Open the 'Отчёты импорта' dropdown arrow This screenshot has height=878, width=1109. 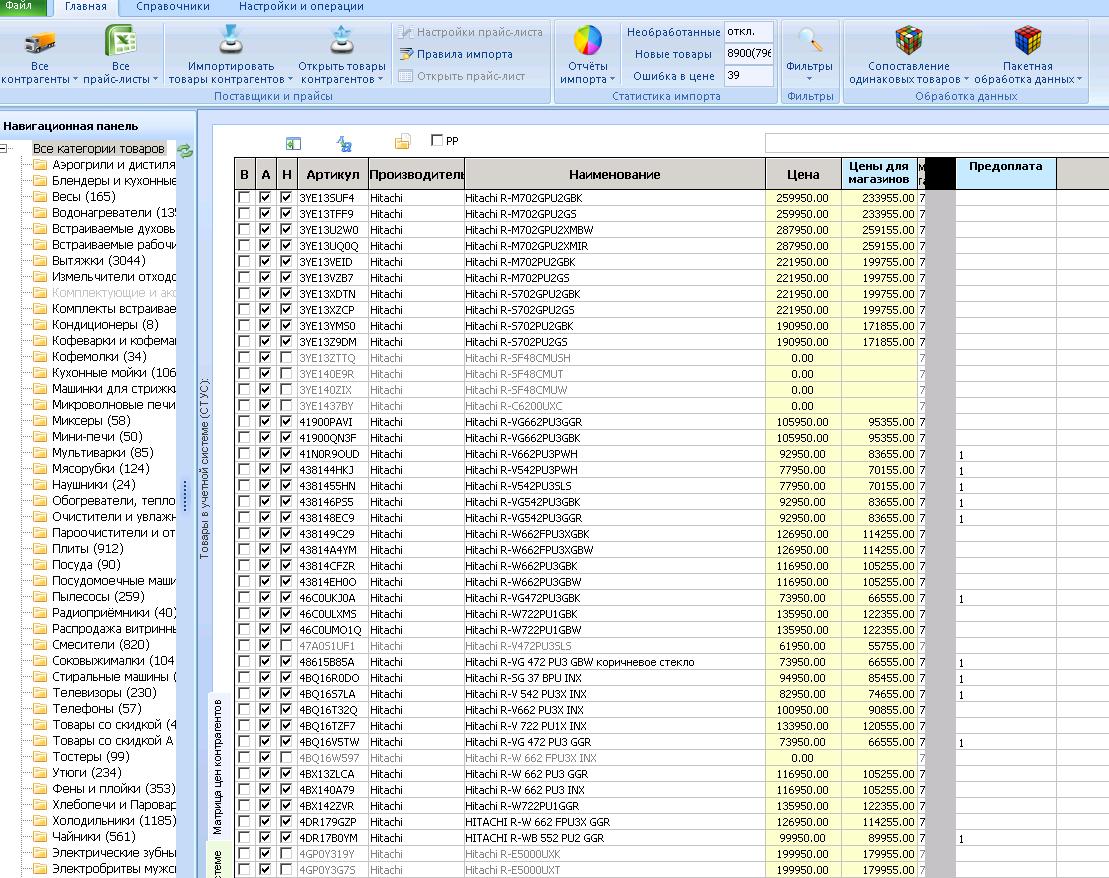tap(612, 80)
